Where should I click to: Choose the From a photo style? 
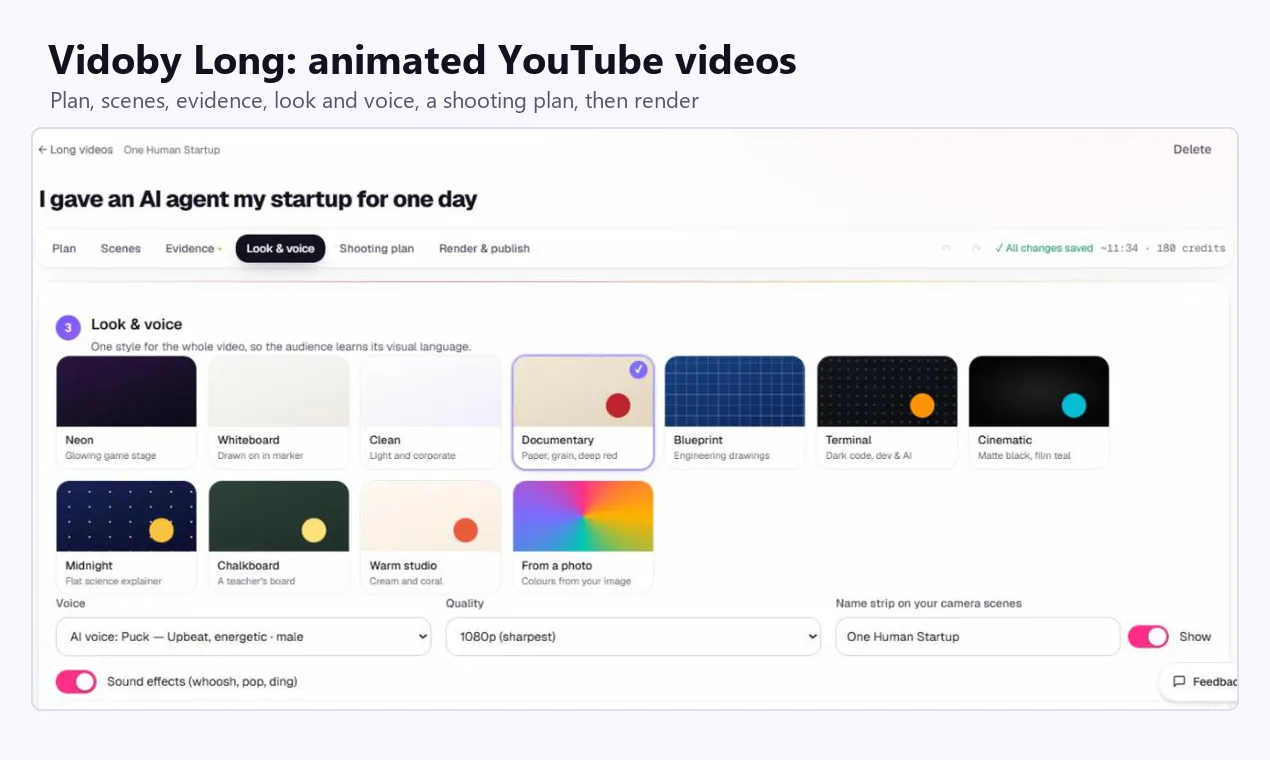[x=583, y=537]
